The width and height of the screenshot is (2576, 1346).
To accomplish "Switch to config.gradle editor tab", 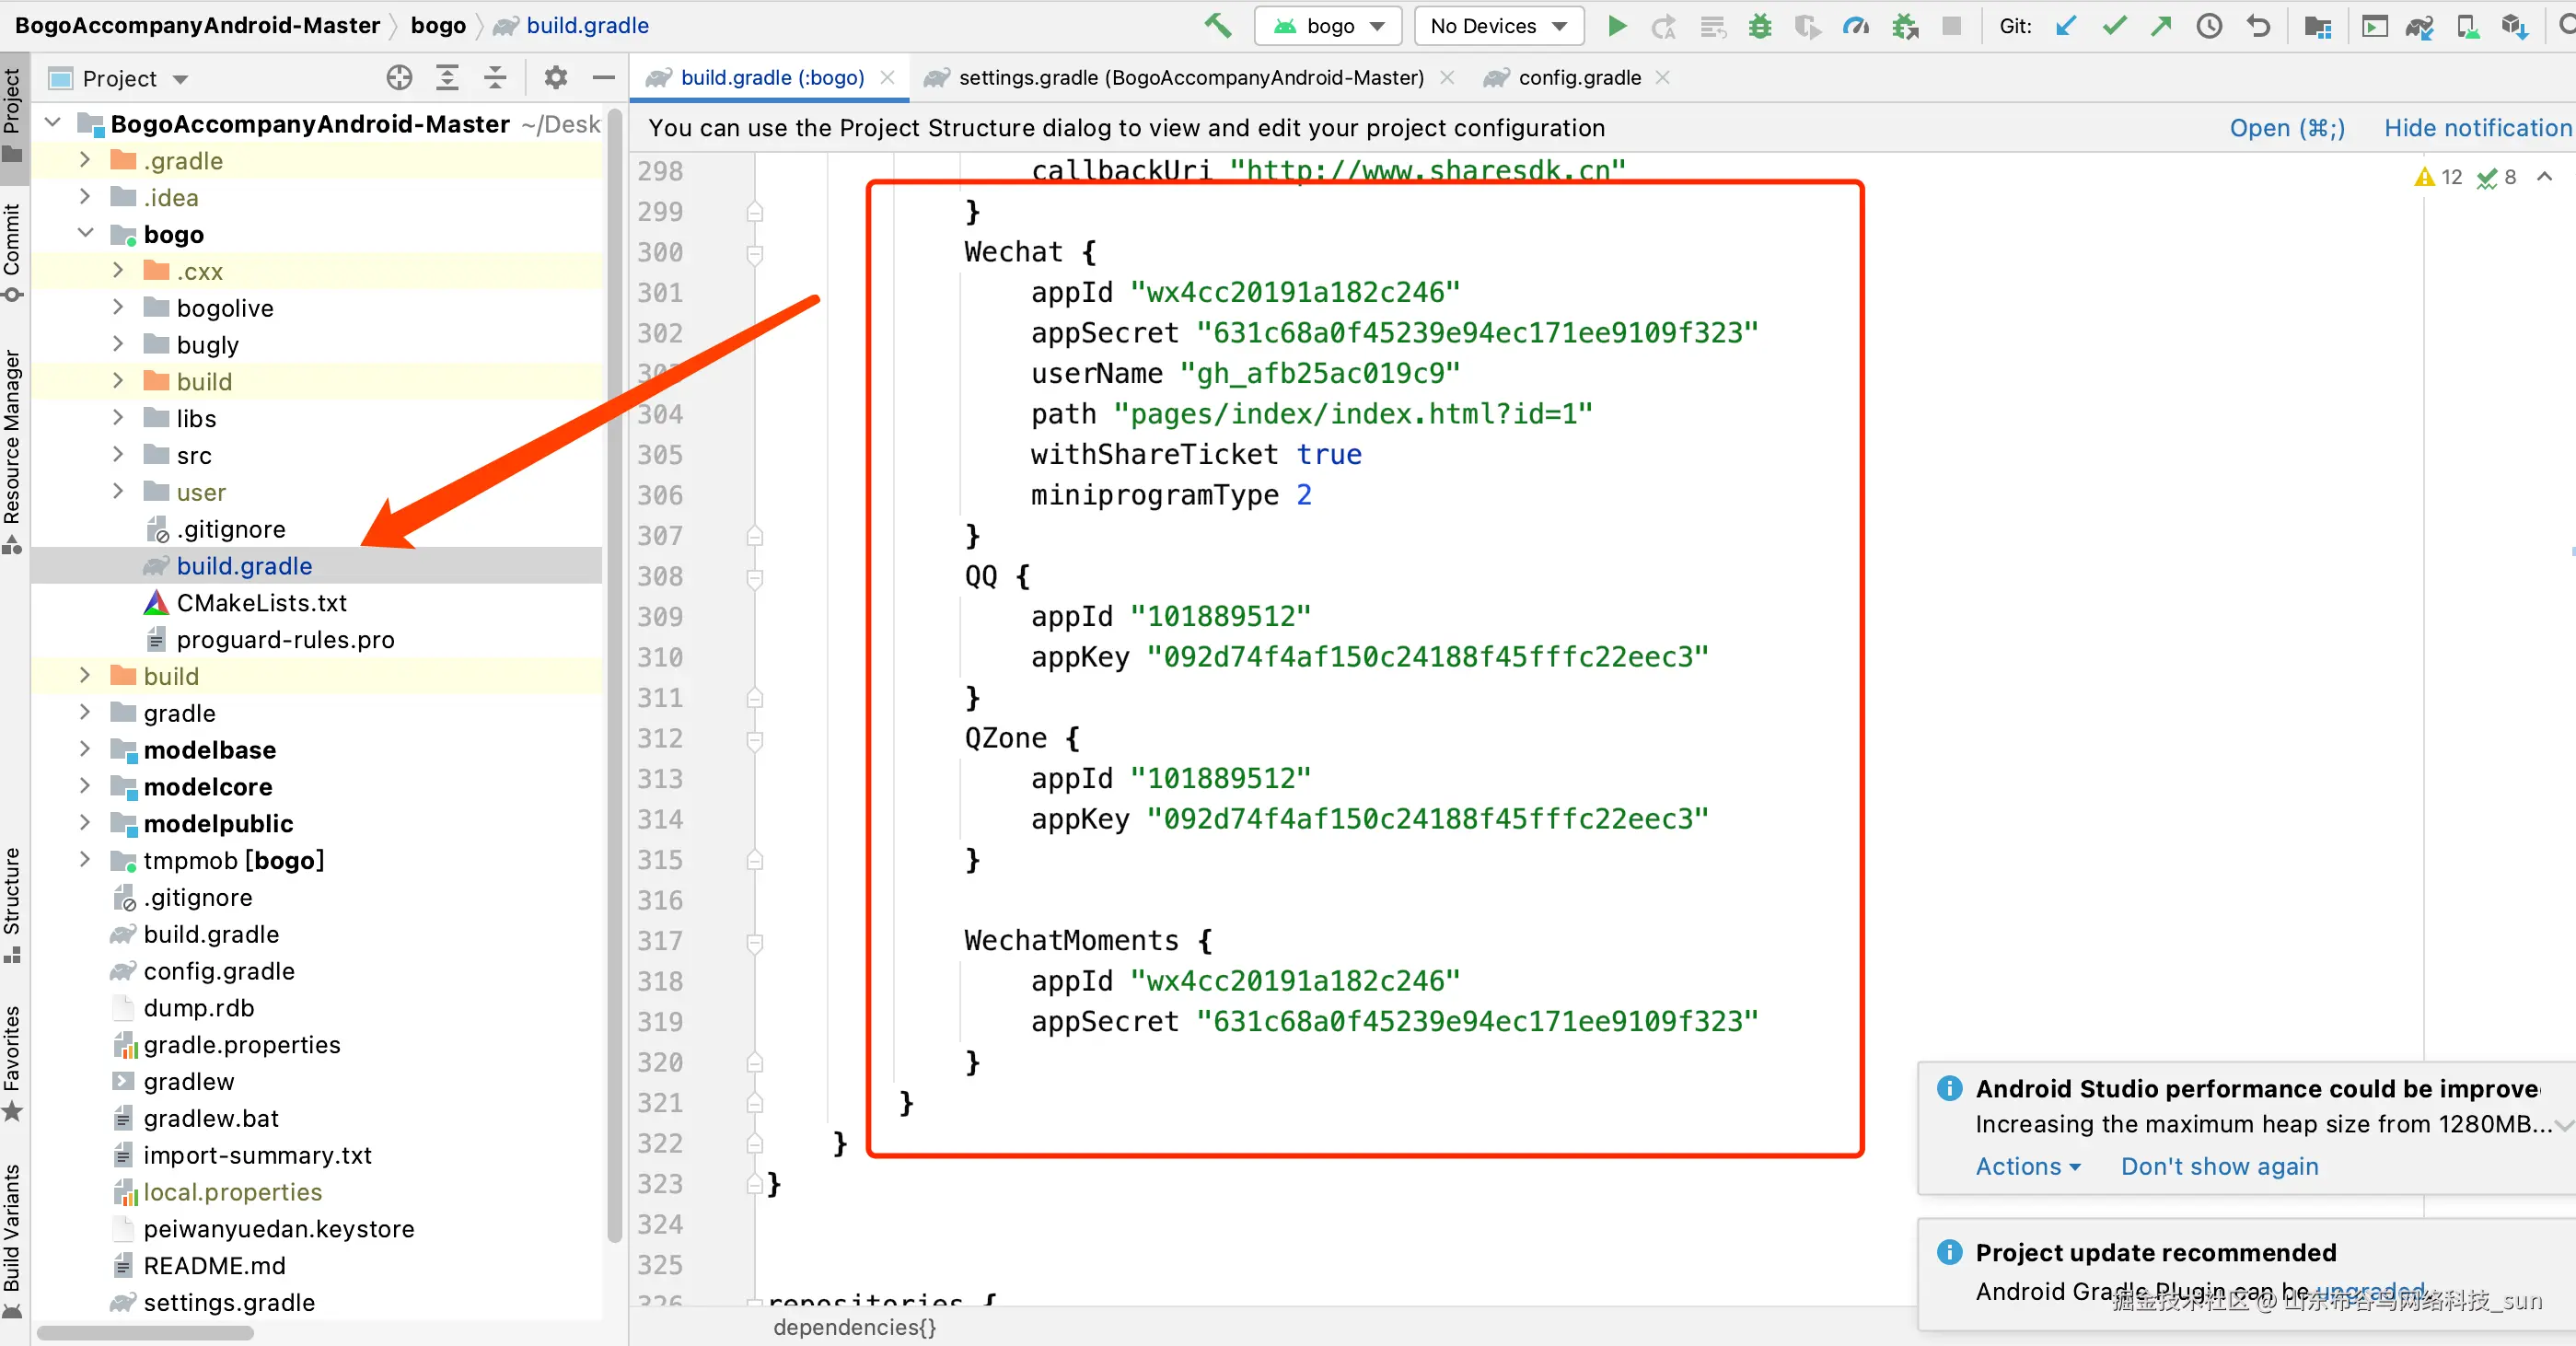I will point(1578,78).
